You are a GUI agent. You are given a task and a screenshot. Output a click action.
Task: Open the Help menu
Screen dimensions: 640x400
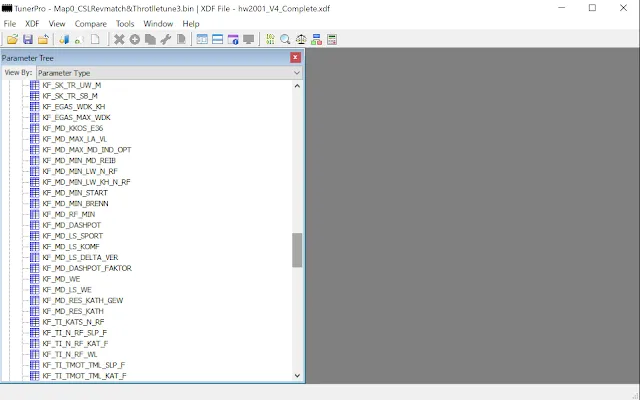pos(191,24)
